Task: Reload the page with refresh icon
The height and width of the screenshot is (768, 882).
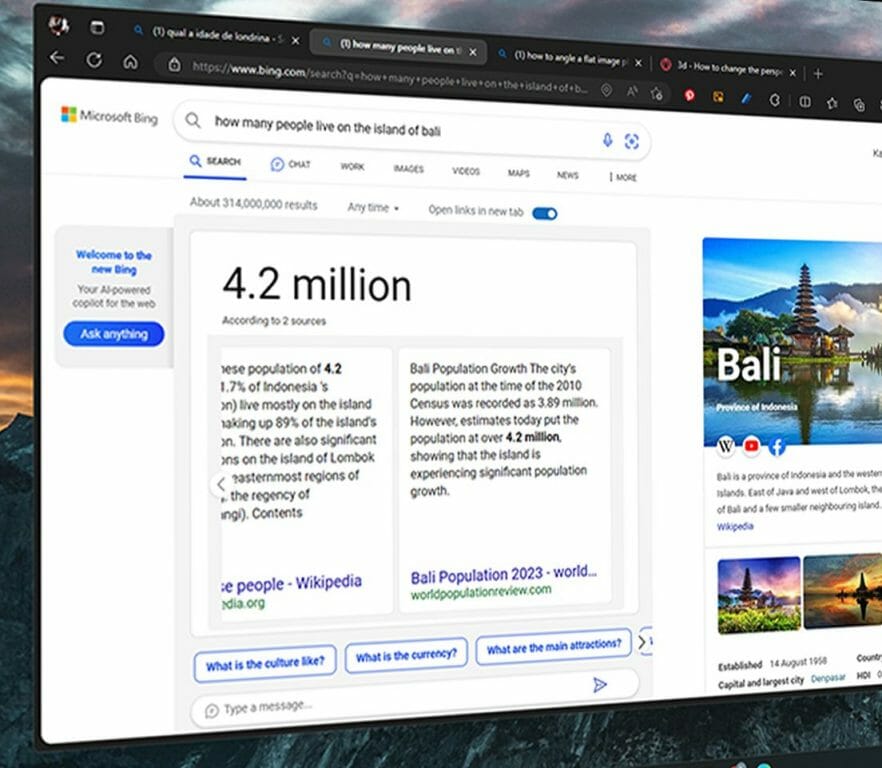Action: (94, 59)
